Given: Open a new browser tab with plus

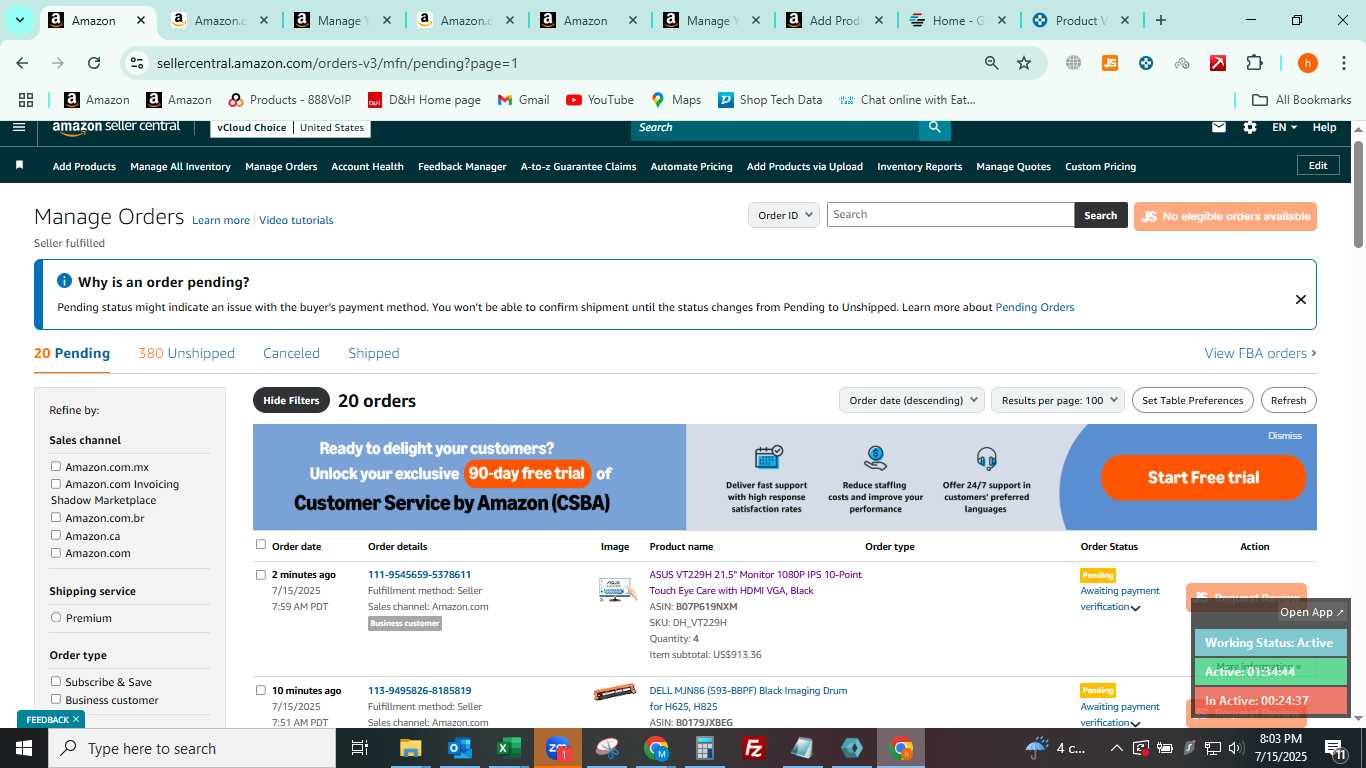Looking at the screenshot, I should [1160, 20].
